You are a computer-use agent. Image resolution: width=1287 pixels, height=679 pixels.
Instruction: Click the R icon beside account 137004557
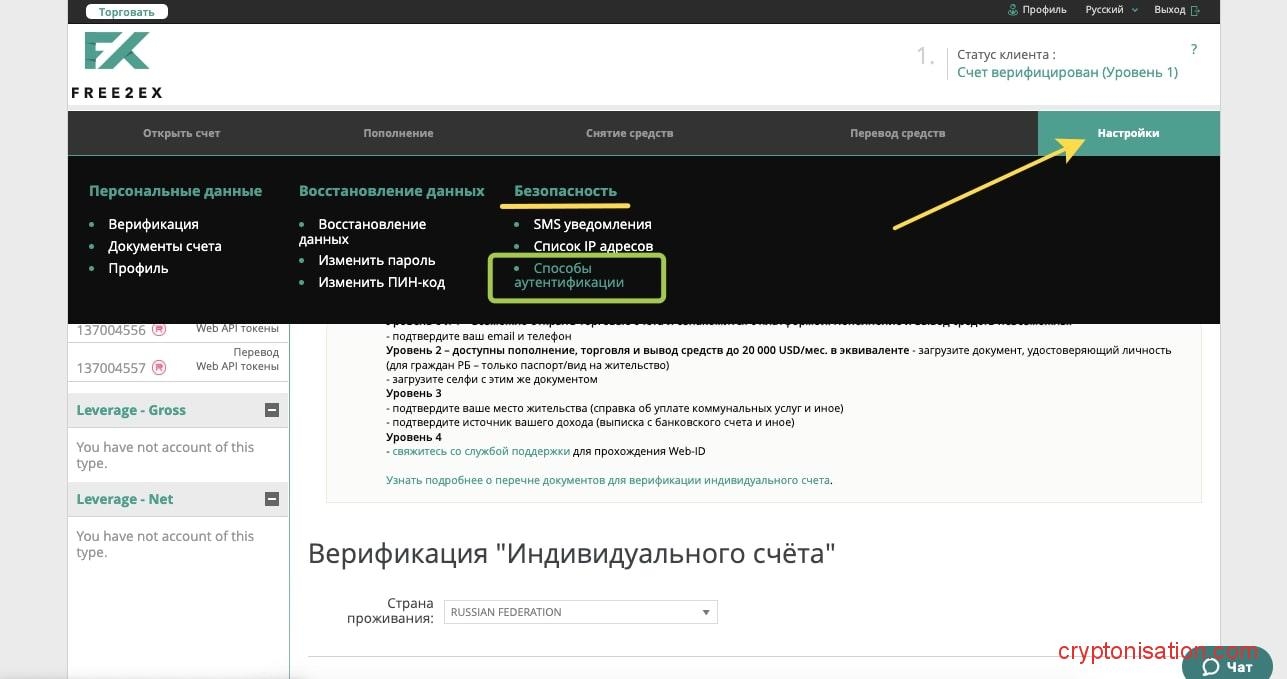pos(159,368)
